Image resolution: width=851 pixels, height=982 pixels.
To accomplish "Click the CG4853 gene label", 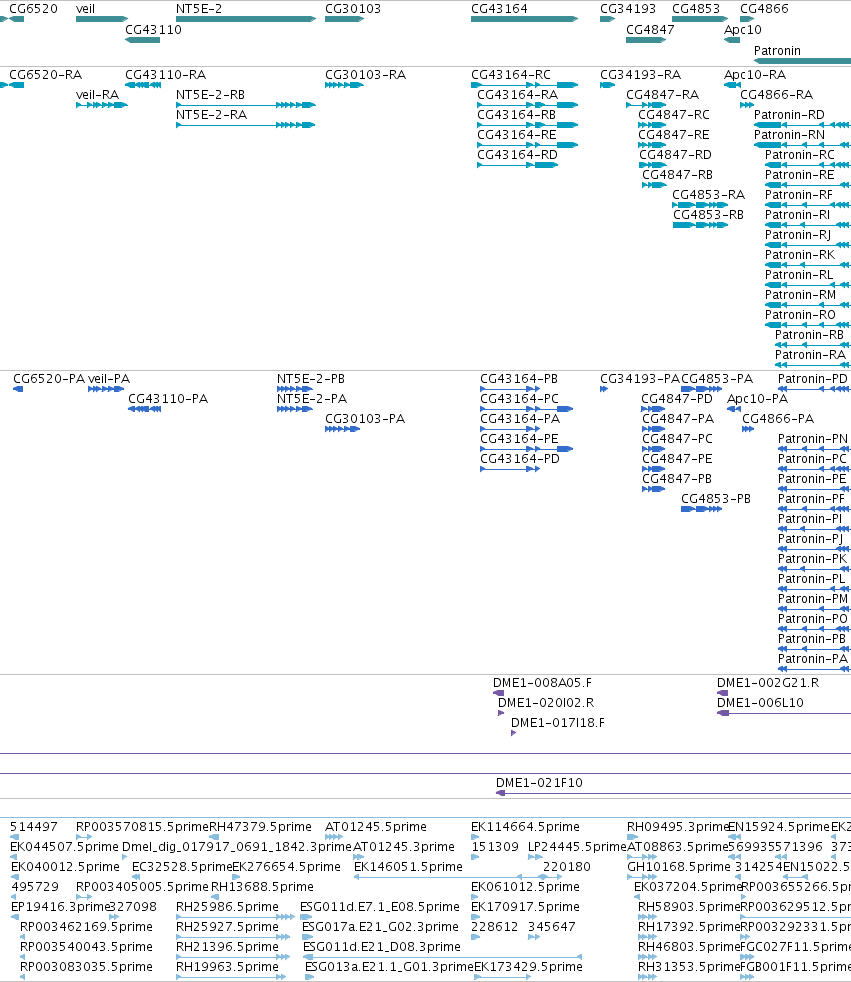I will click(x=696, y=9).
